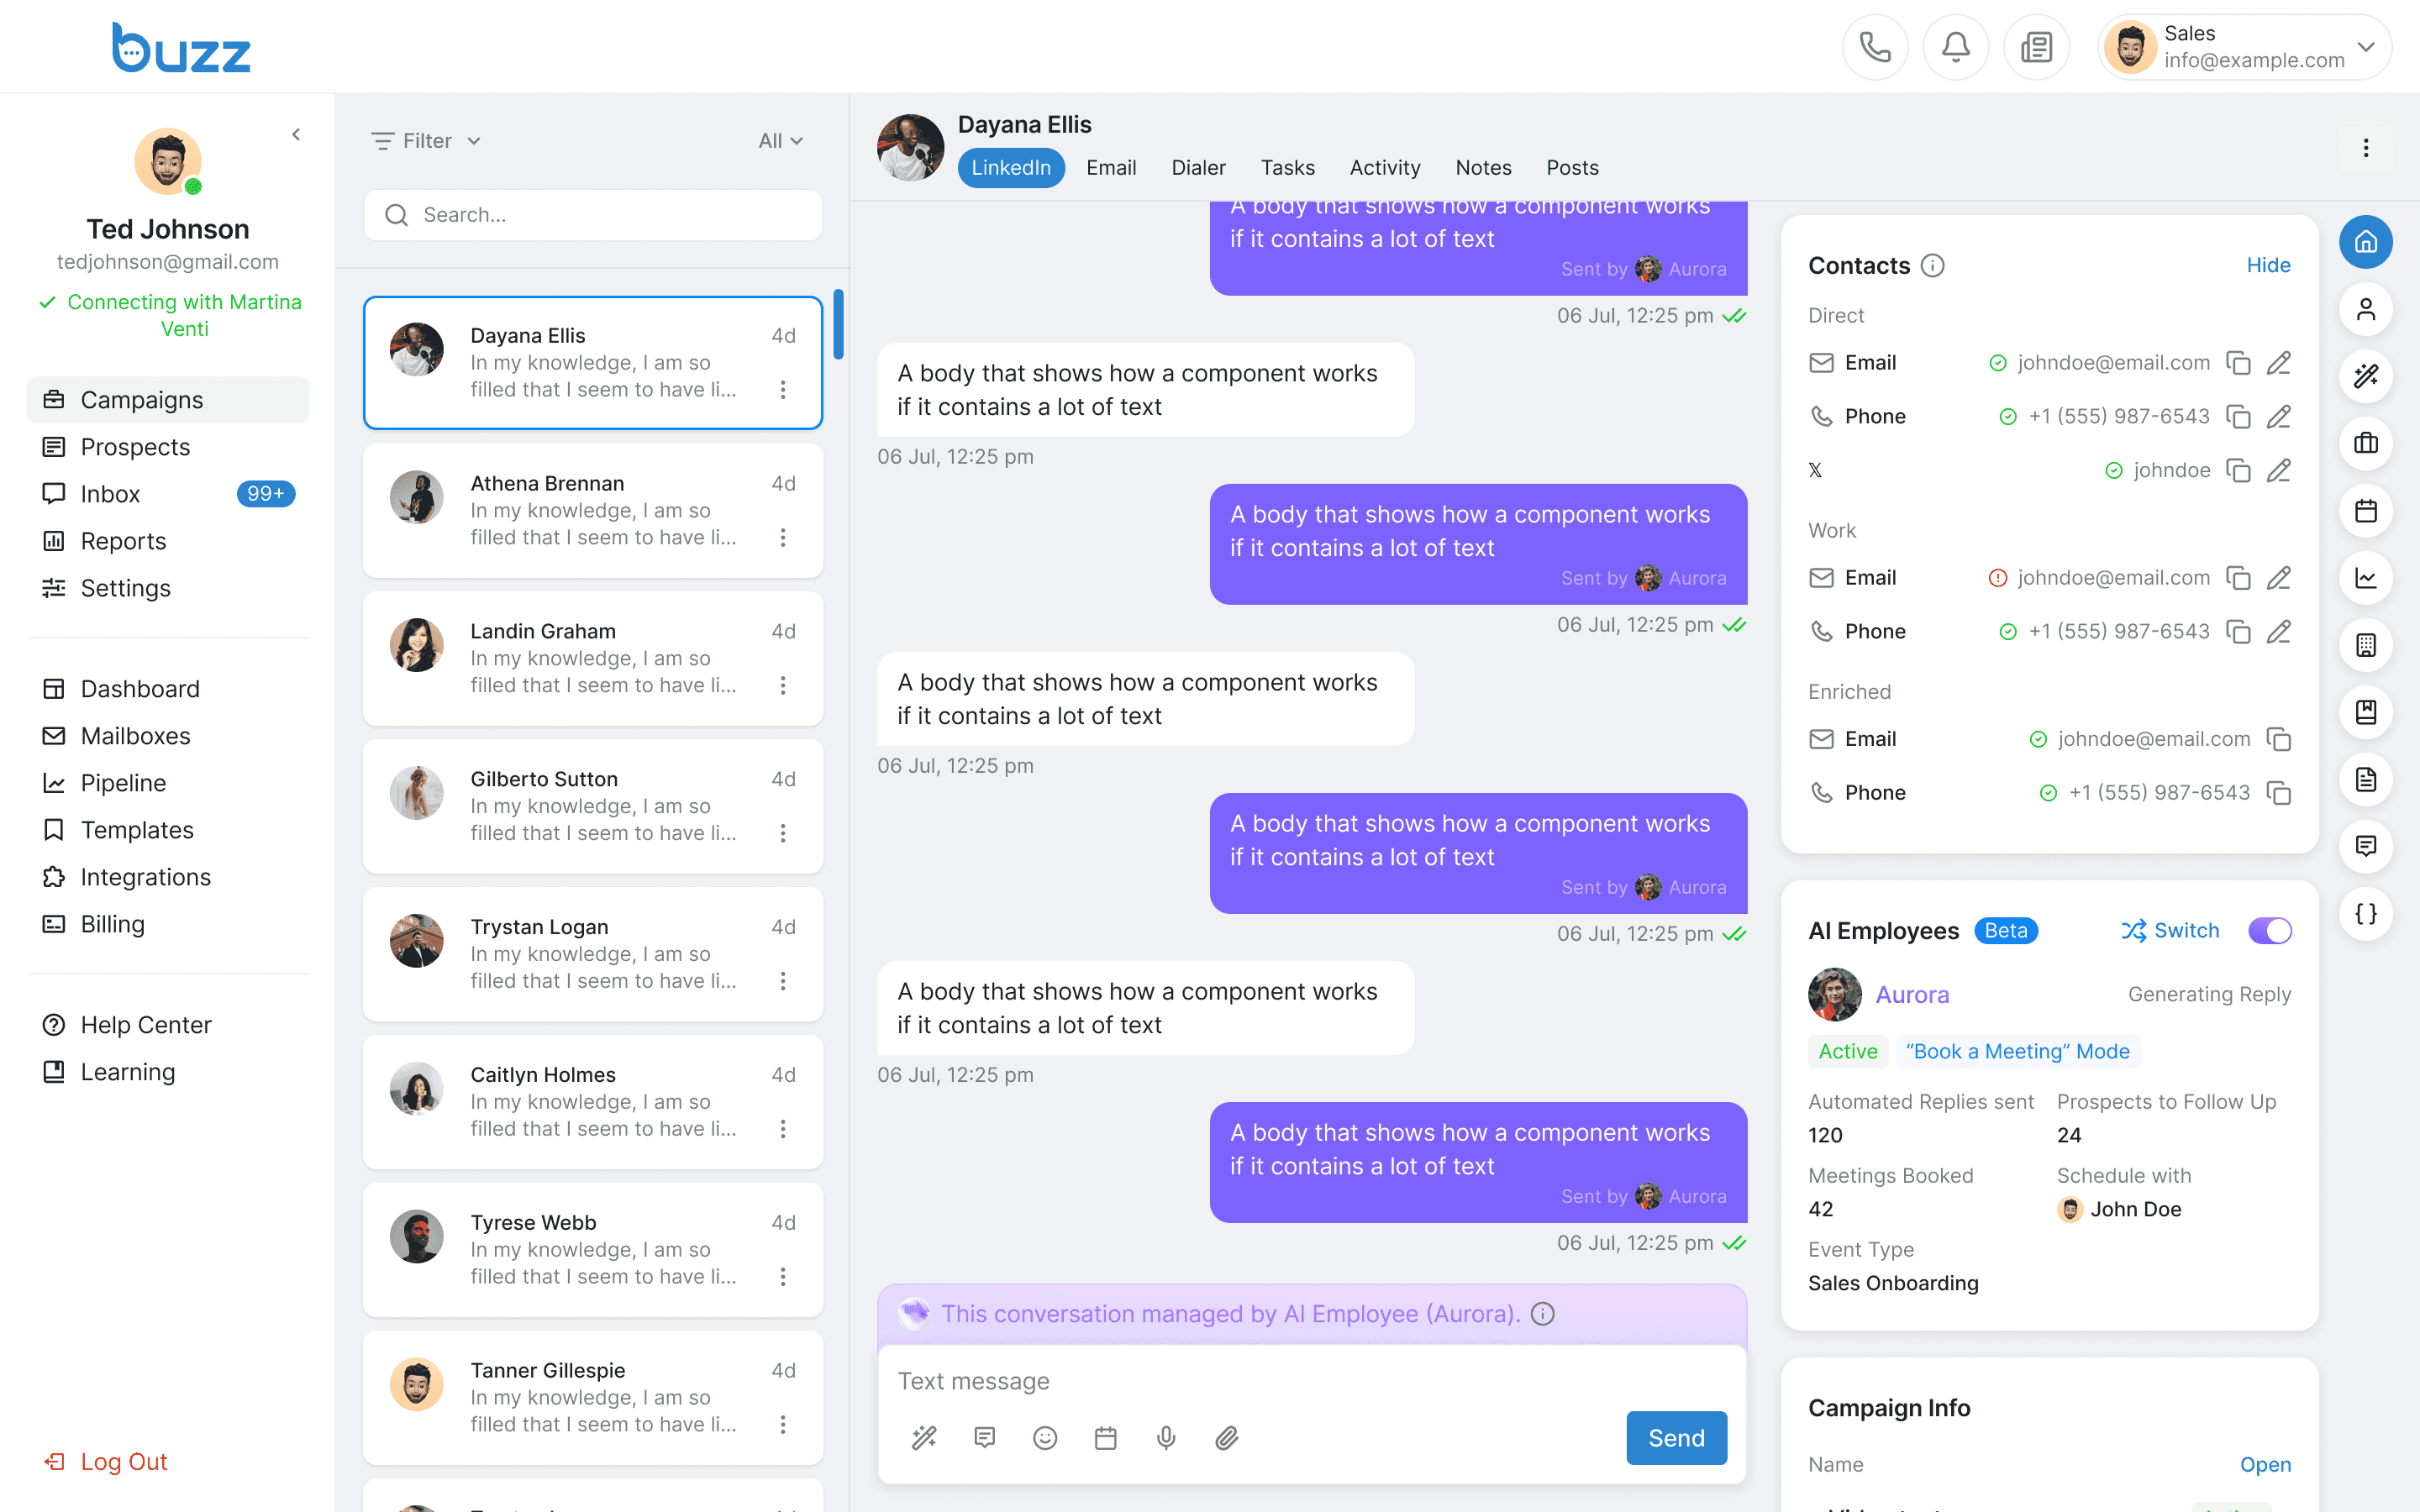
Task: Copy the Enriched phone number
Action: point(2278,793)
